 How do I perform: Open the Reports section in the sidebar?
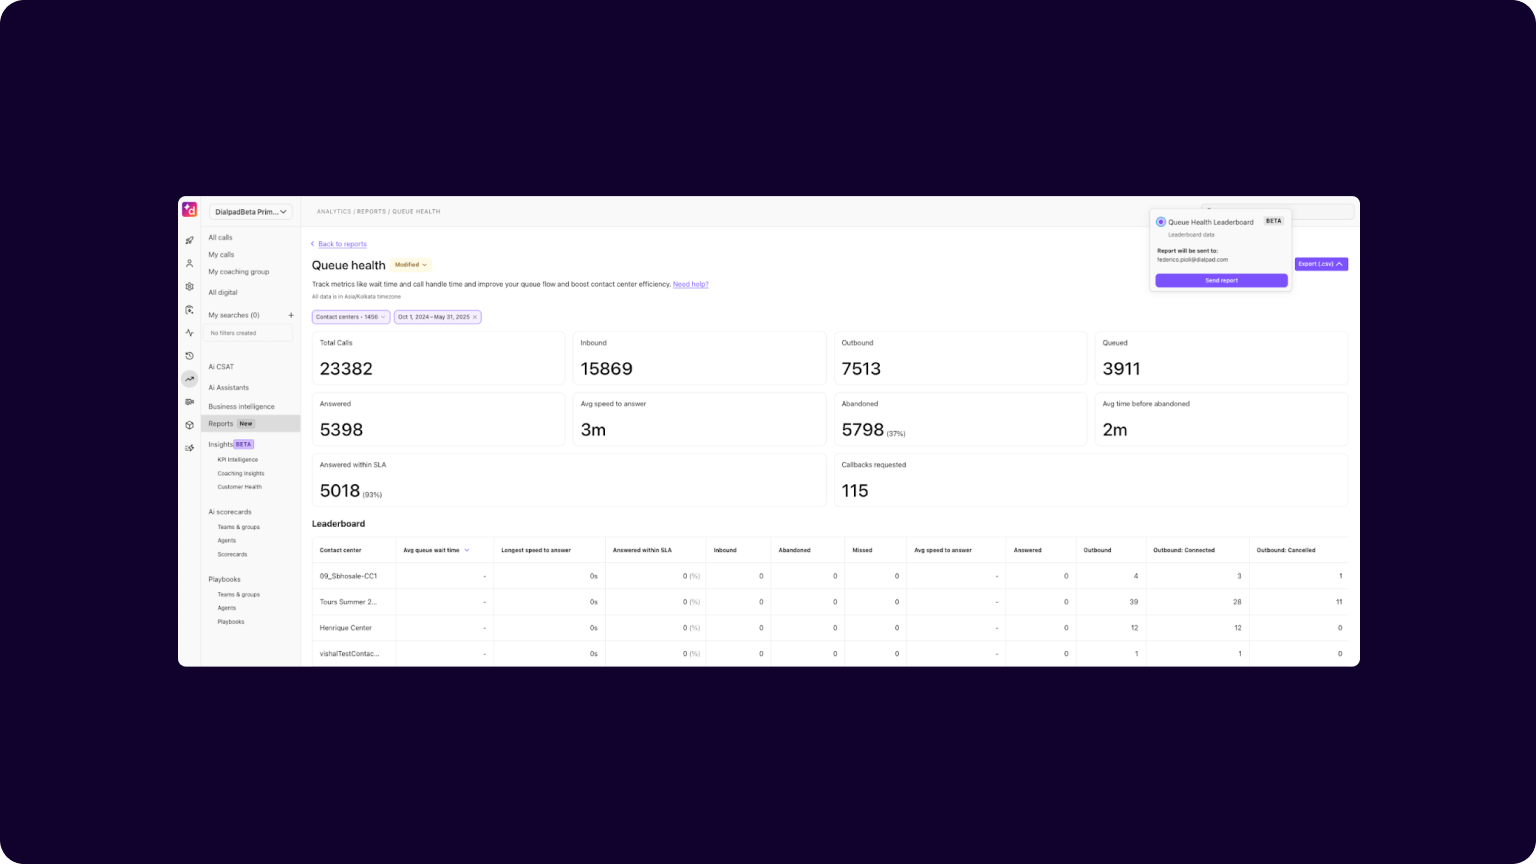[222, 423]
